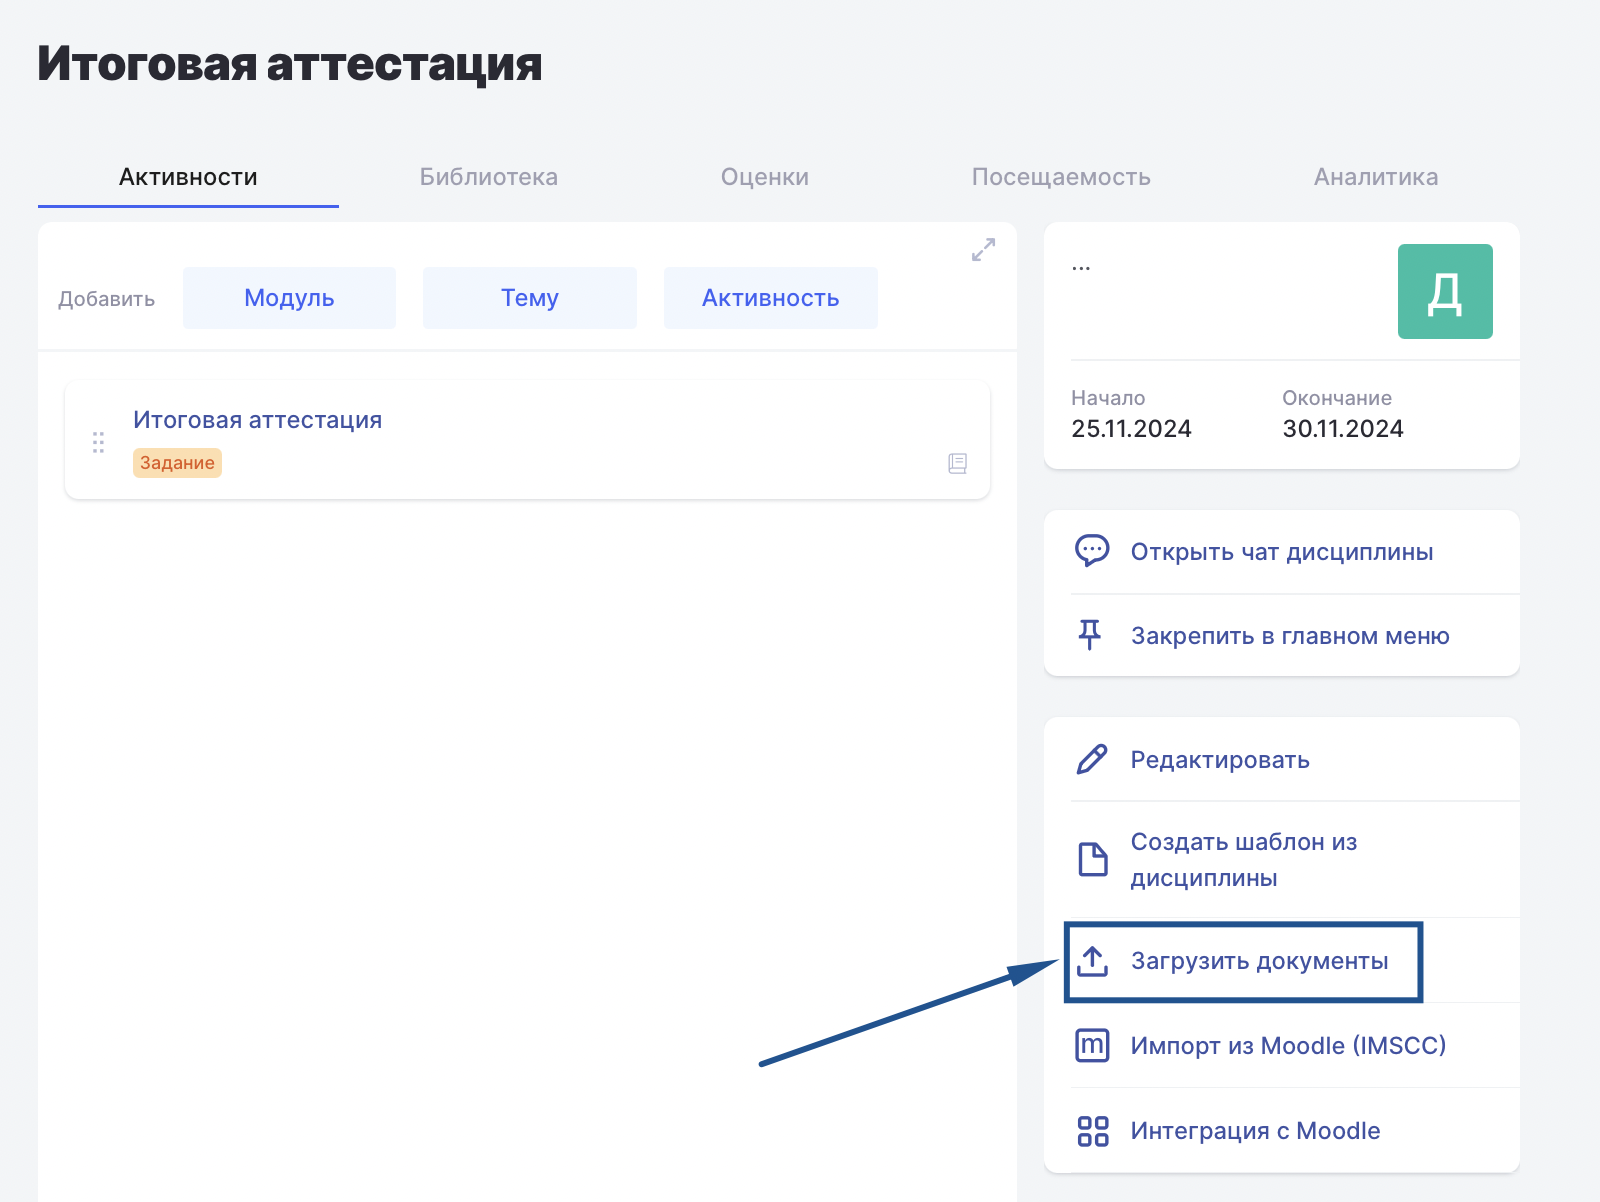Click the expand panel arrows icon
The image size is (1600, 1202).
click(983, 250)
